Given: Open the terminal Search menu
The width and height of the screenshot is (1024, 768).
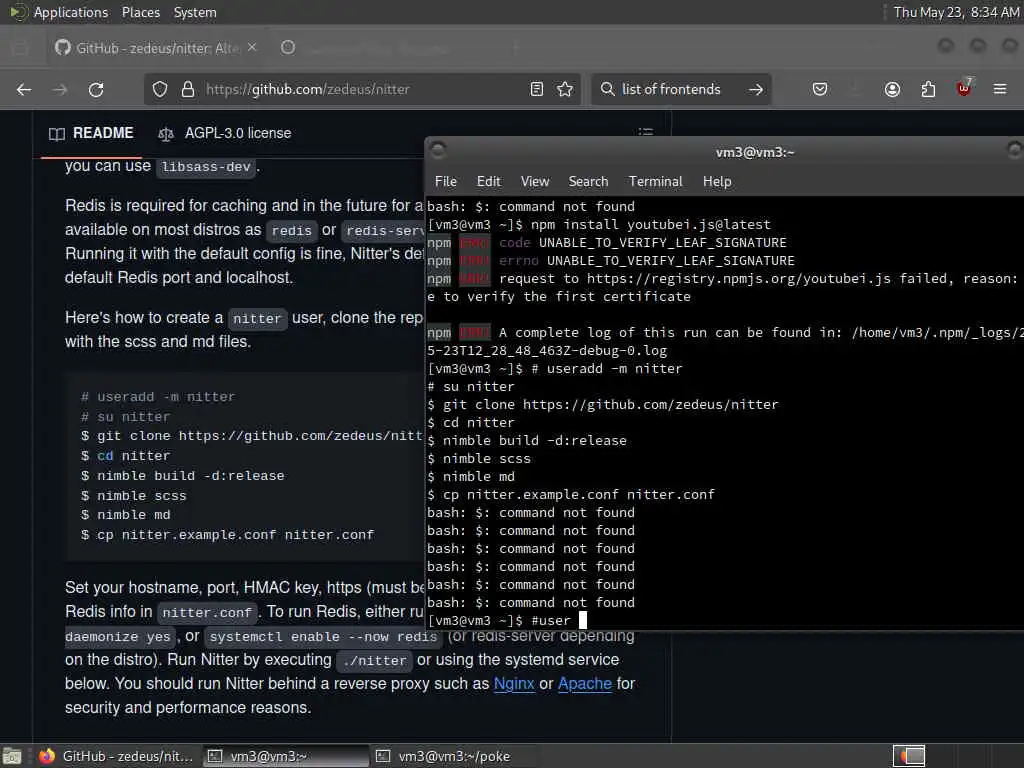Looking at the screenshot, I should pyautogui.click(x=588, y=182).
